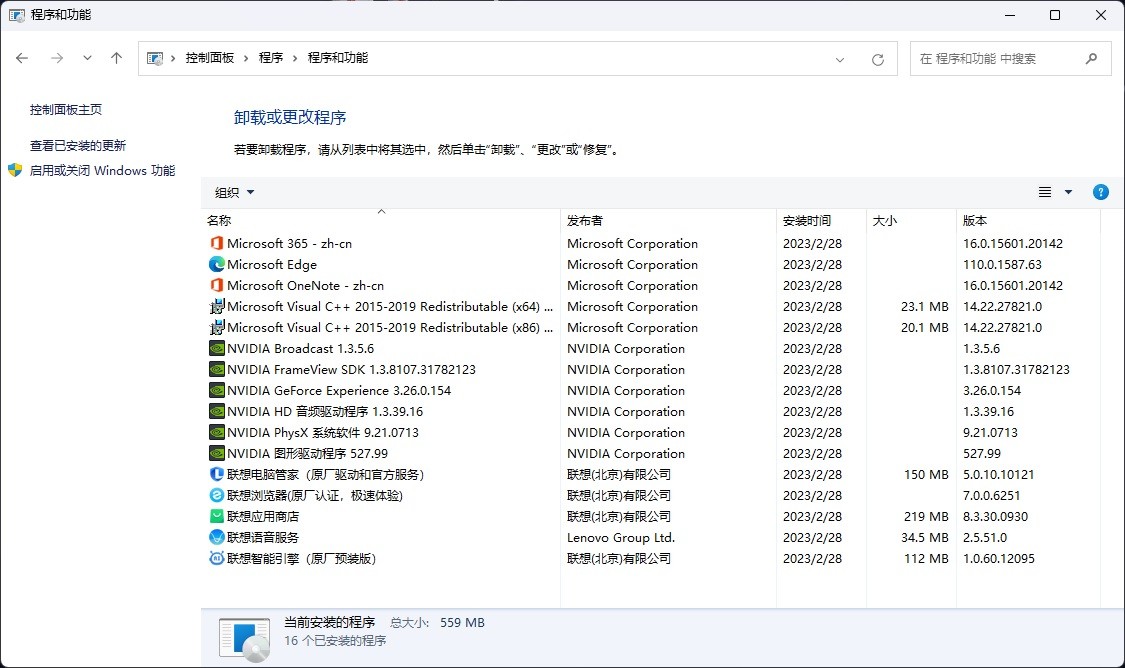This screenshot has height=668, width=1125.
Task: Go up one level with the up arrow
Action: coord(116,58)
